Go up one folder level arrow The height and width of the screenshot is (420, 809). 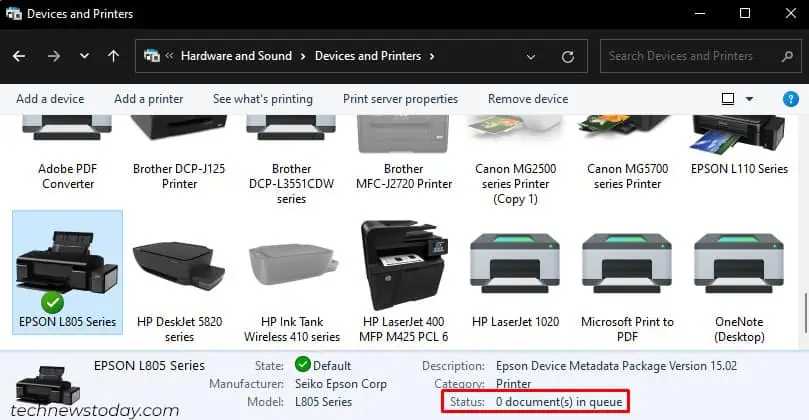114,56
